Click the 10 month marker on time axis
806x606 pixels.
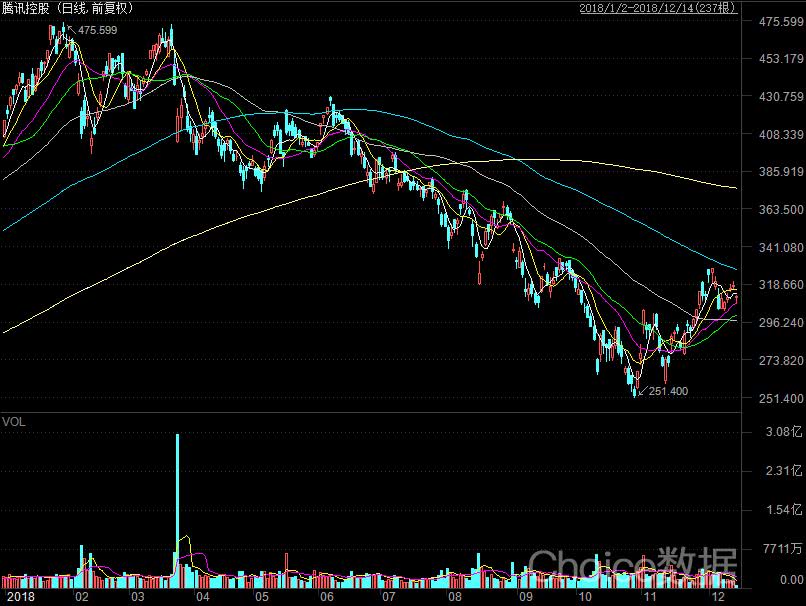tap(585, 597)
